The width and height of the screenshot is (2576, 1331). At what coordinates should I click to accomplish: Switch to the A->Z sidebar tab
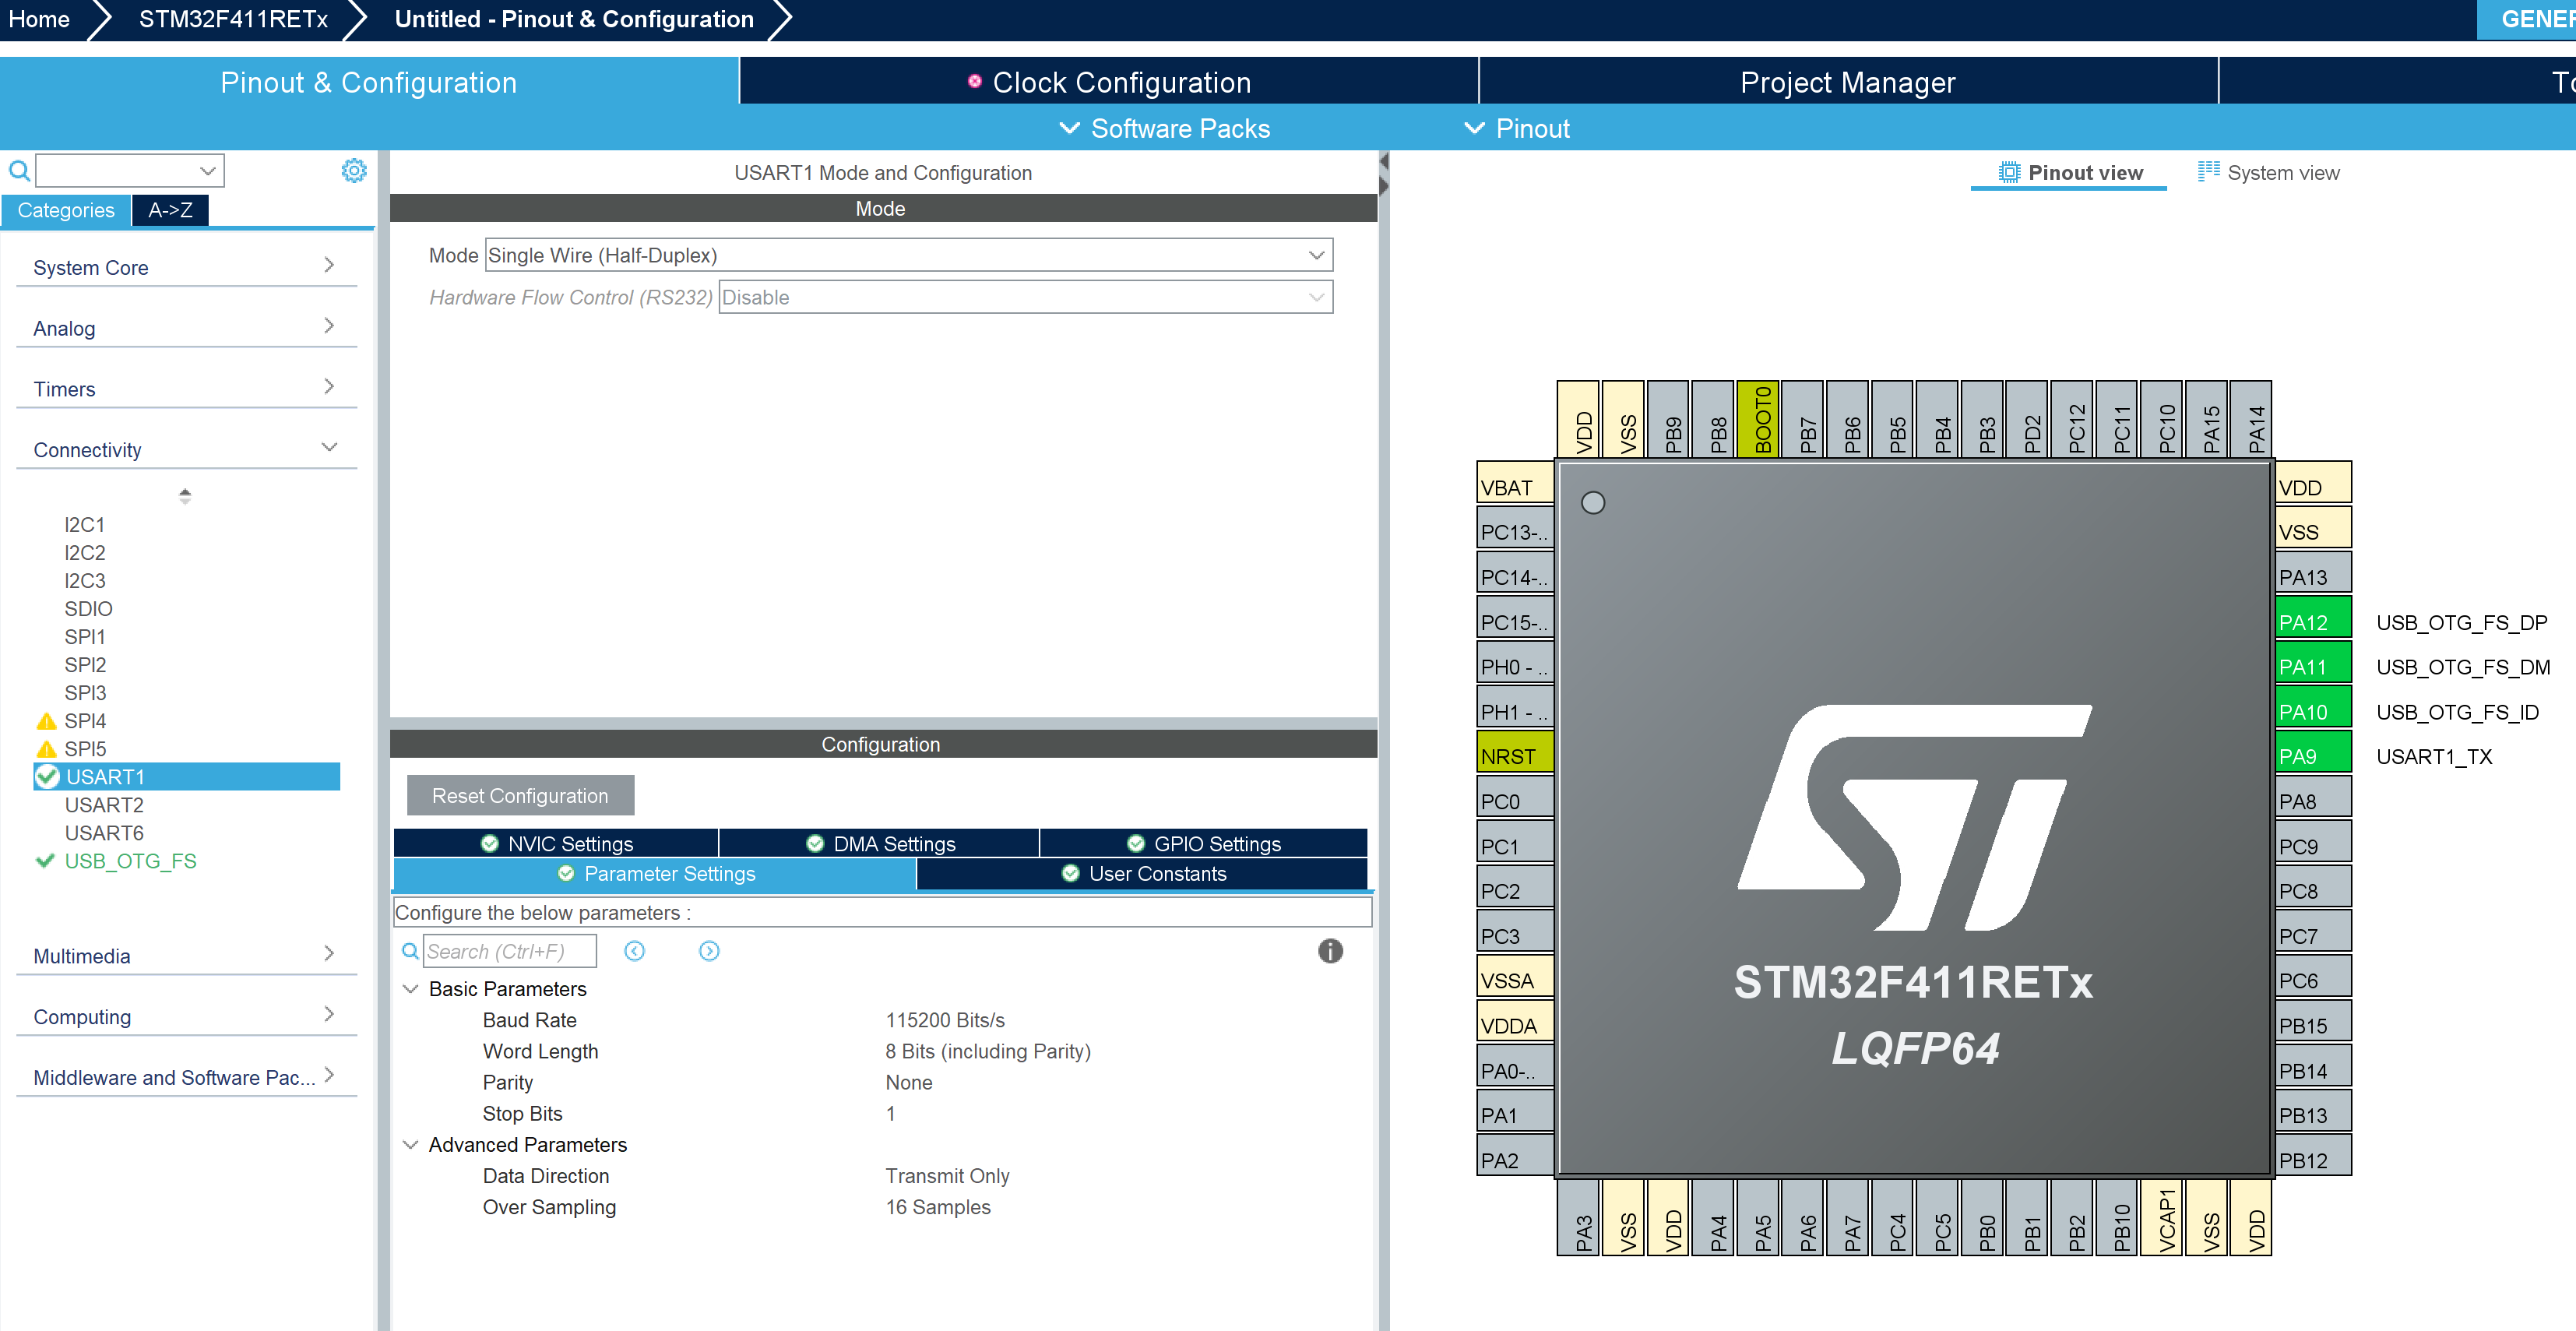point(170,210)
